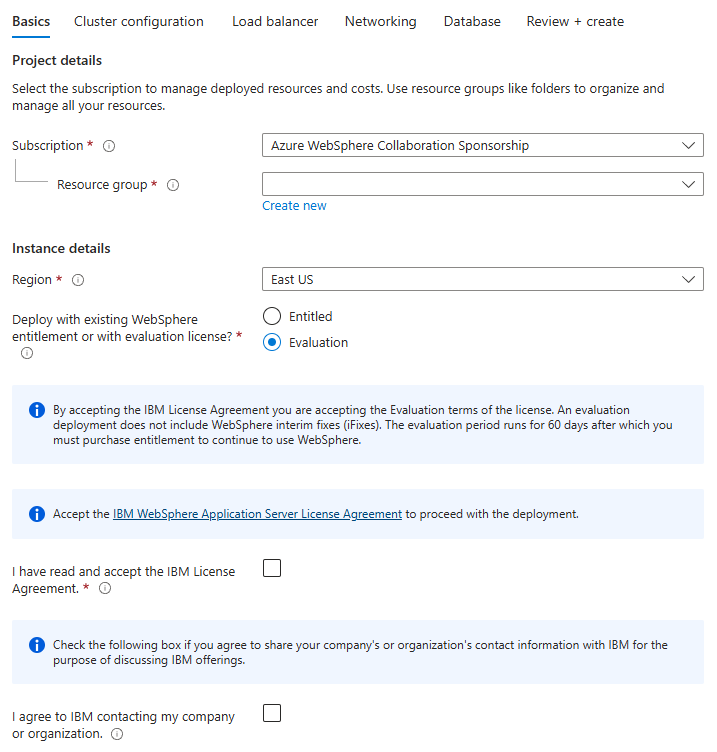Viewport: 717px width, 752px height.
Task: Open IBM WebSphere Application Server License Agreement link
Action: tap(257, 514)
